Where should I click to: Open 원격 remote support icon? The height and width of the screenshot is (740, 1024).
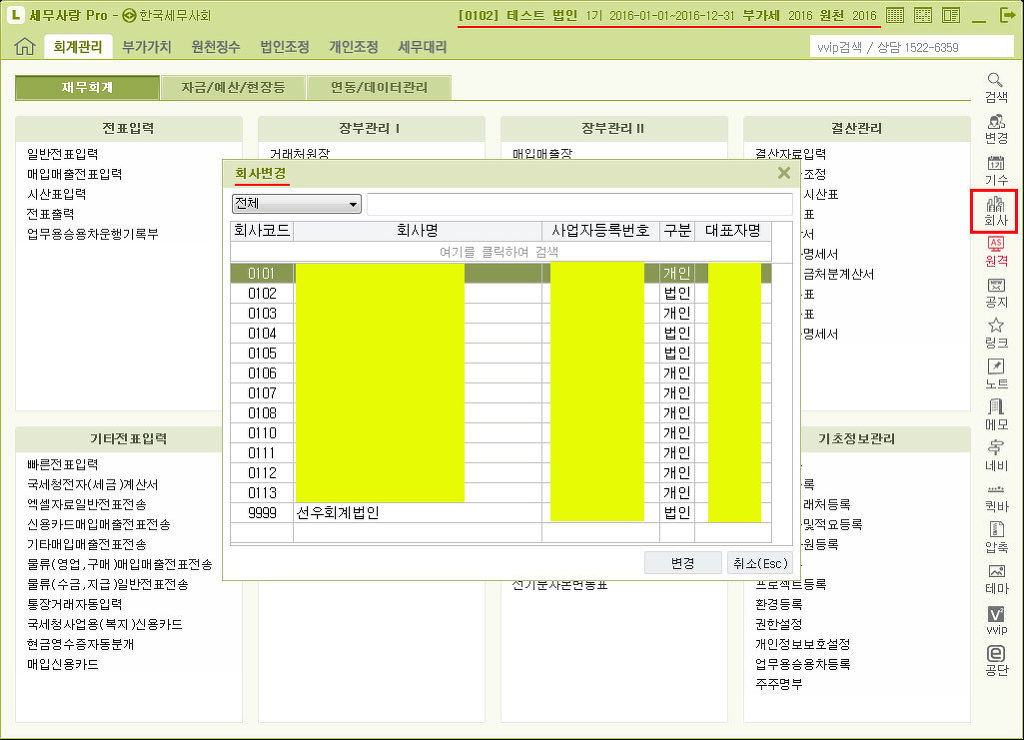pyautogui.click(x=995, y=250)
